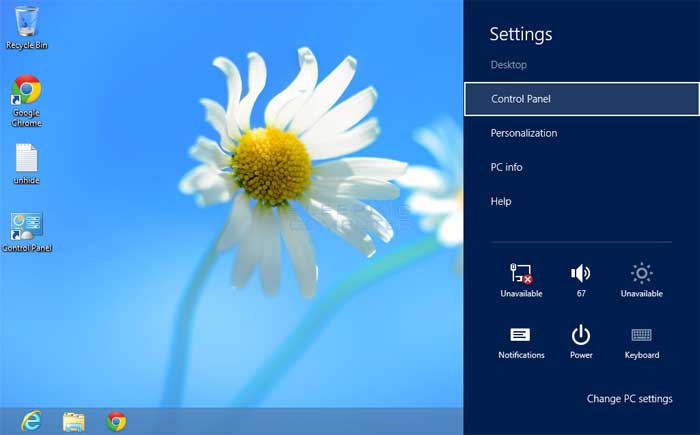Screen dimensions: 700x435
Task: Open the Power options icon
Action: click(x=581, y=343)
